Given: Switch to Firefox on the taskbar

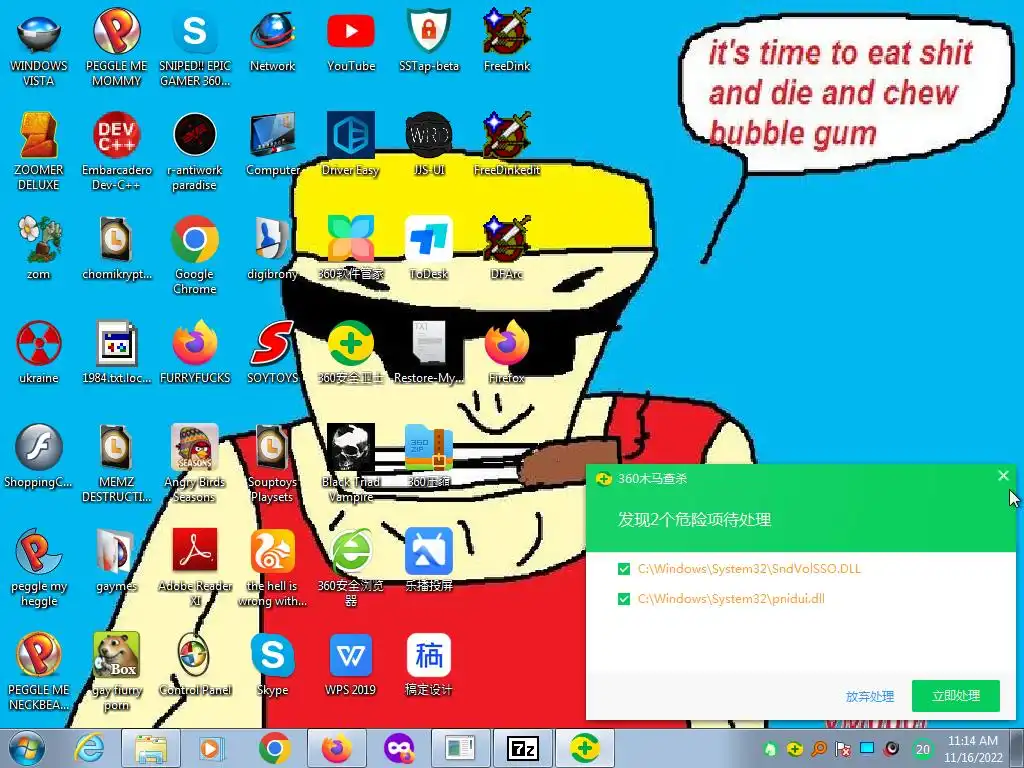Looking at the screenshot, I should (336, 748).
